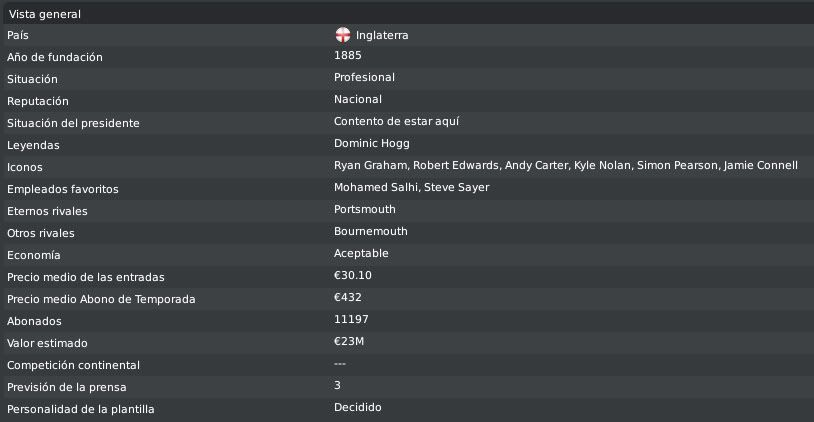Select favourite employee Mohamed Salhi
Screen dimensions: 814x422
375,187
